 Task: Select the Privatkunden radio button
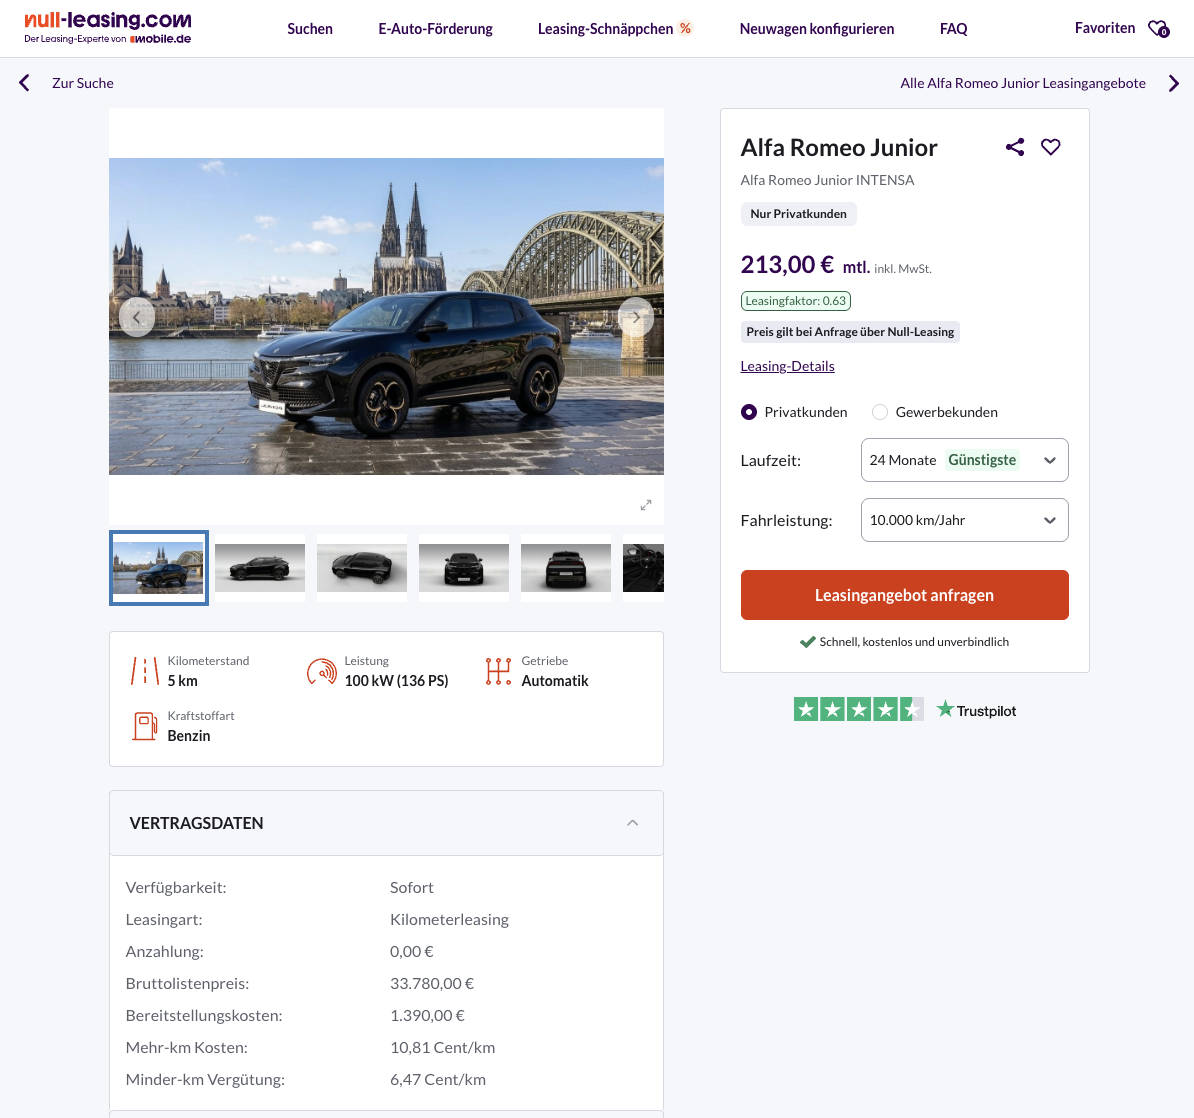[x=749, y=412]
